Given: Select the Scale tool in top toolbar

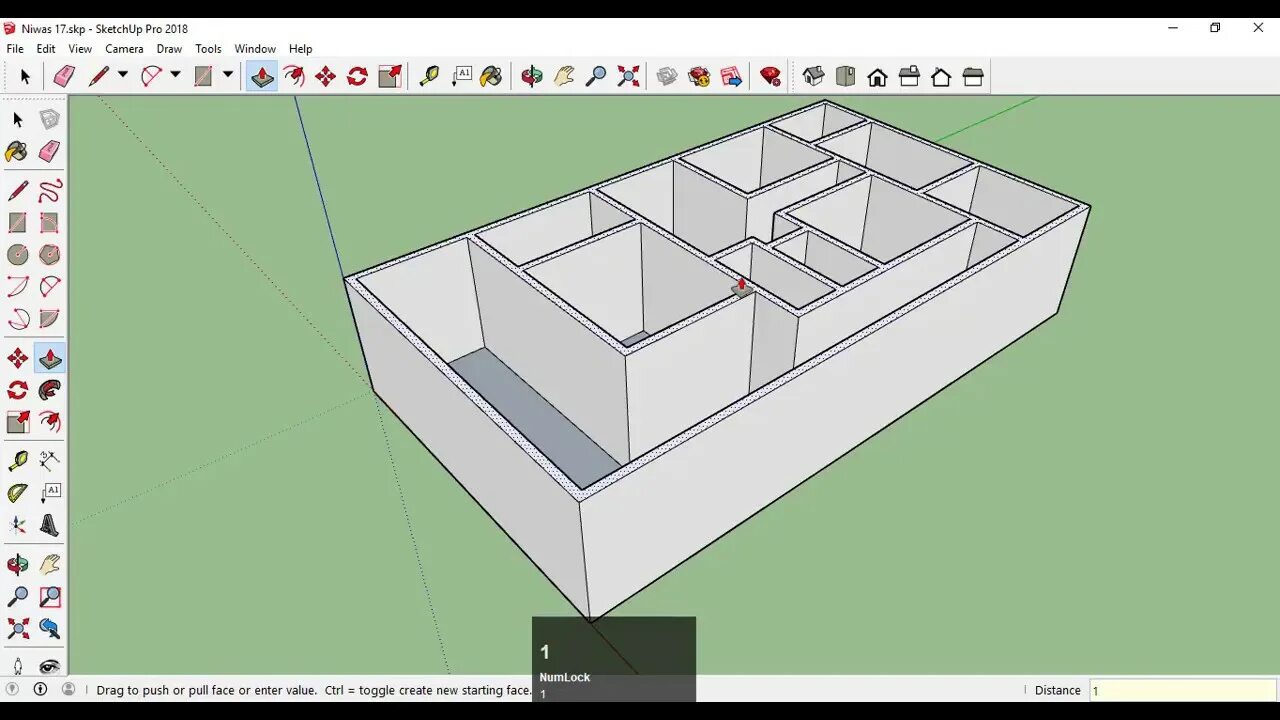Looking at the screenshot, I should click(390, 77).
